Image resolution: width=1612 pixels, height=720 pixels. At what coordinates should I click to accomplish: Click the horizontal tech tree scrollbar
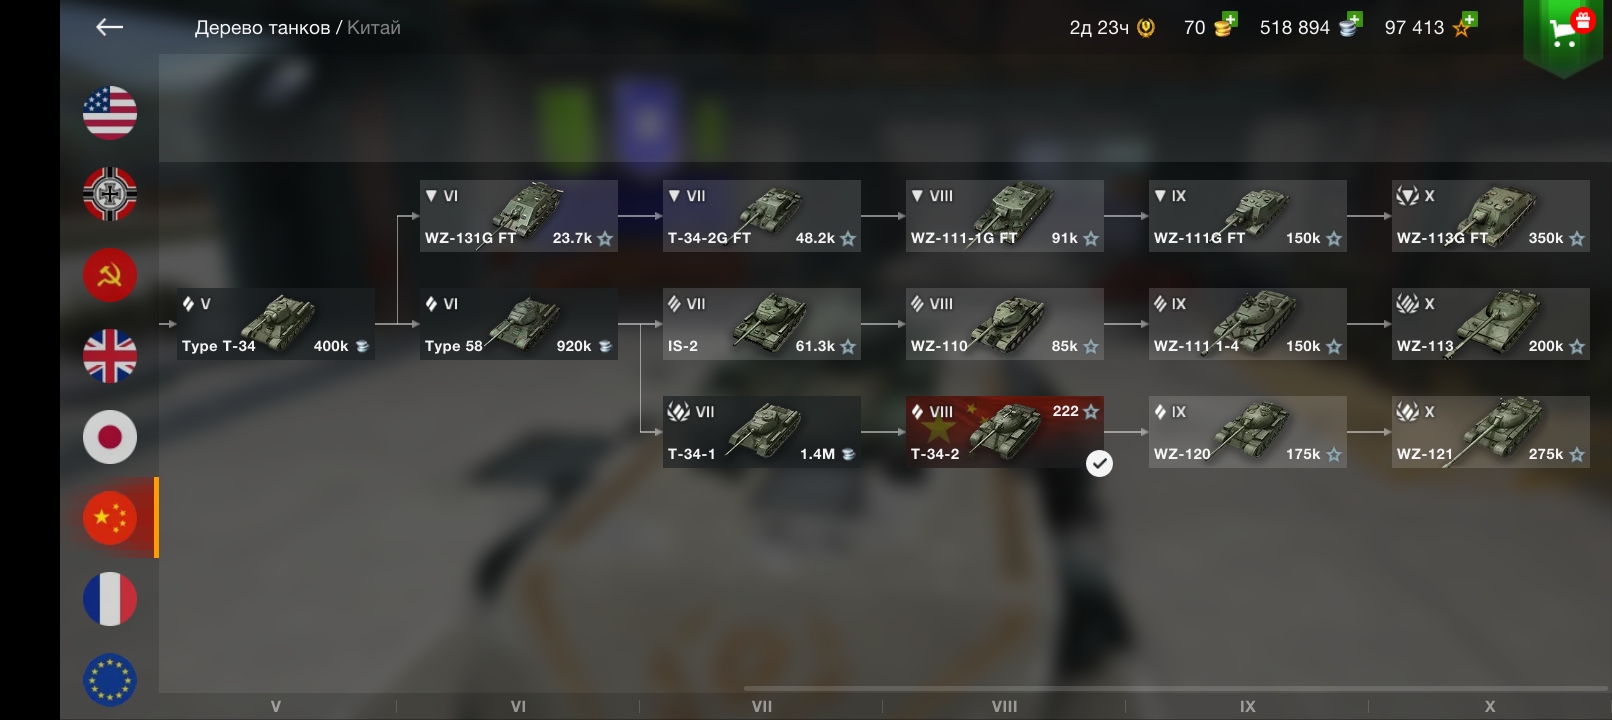[x=1175, y=688]
